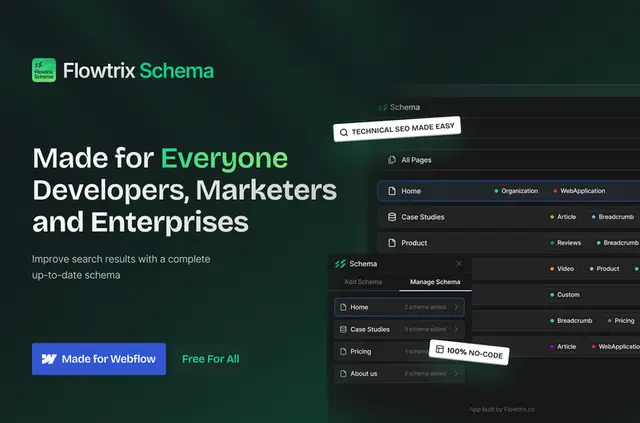Image resolution: width=640 pixels, height=423 pixels.
Task: Click the Product page file icon
Action: (x=392, y=243)
